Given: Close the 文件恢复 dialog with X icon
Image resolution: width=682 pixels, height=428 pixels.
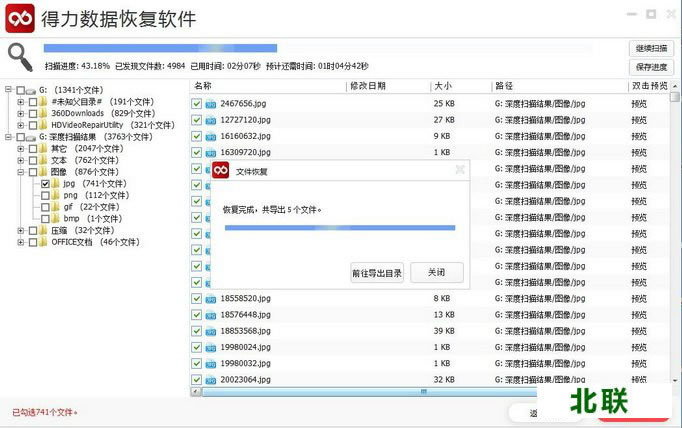Looking at the screenshot, I should pyautogui.click(x=459, y=171).
